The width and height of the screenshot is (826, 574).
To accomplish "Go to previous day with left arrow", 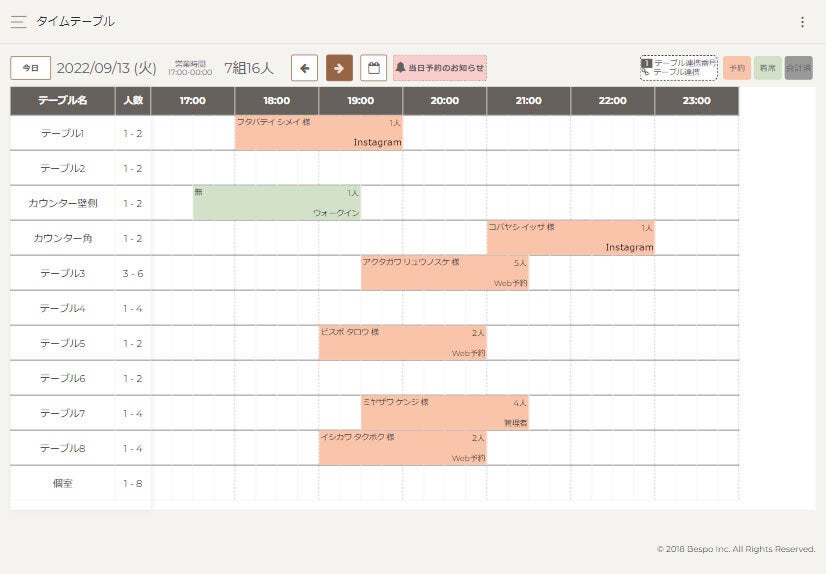I will 304,68.
